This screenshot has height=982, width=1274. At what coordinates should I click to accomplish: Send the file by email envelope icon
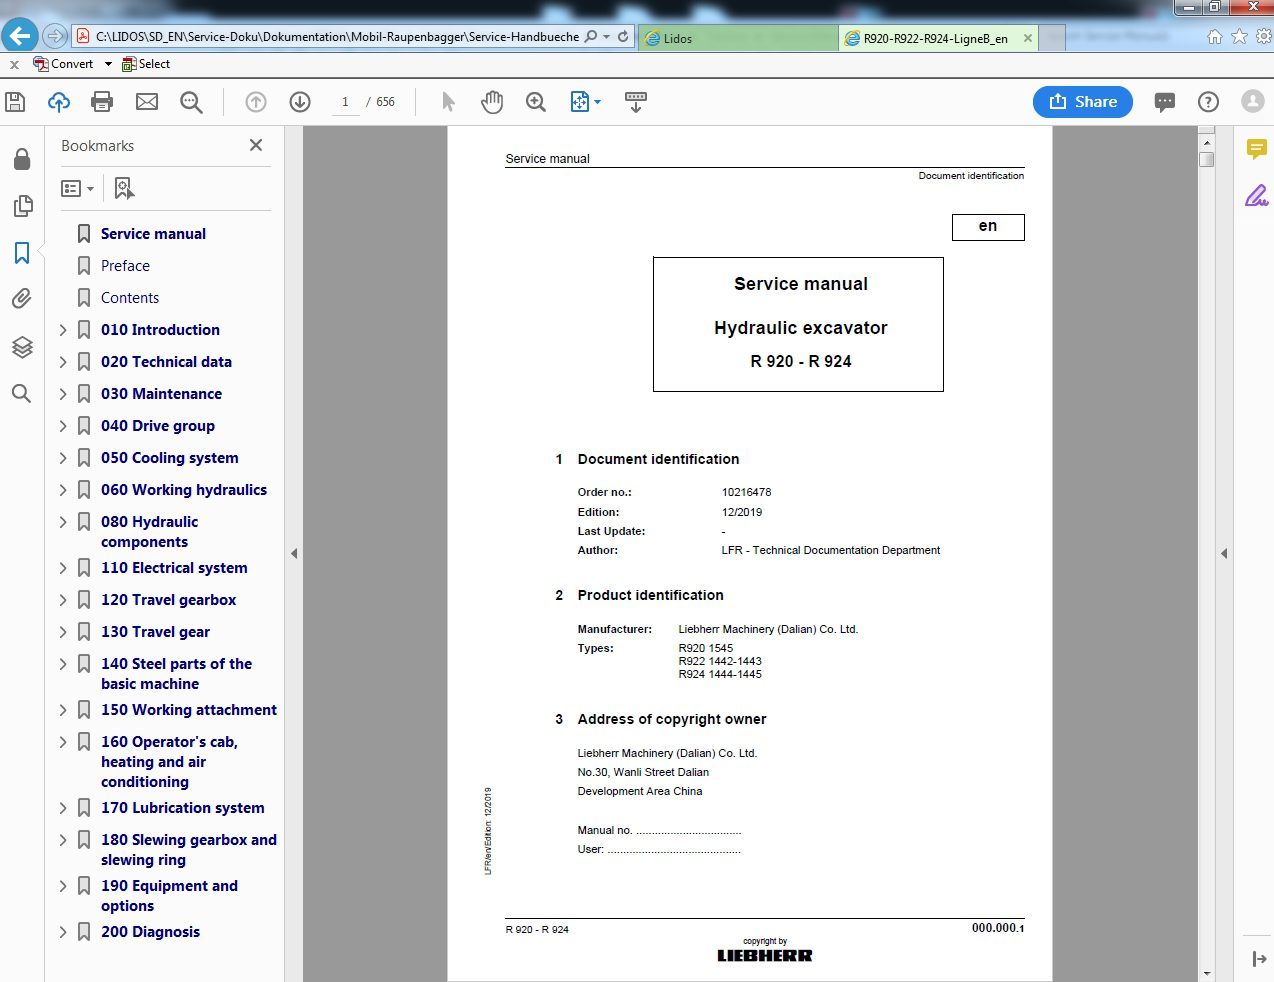click(x=147, y=102)
